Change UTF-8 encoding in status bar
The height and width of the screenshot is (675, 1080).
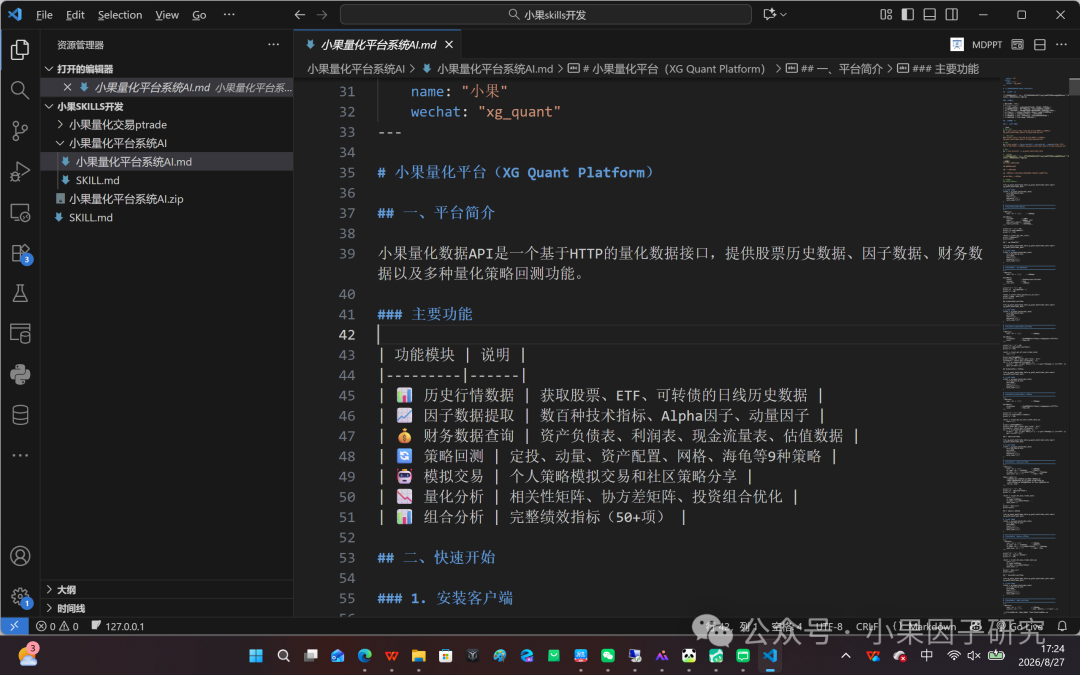(829, 626)
